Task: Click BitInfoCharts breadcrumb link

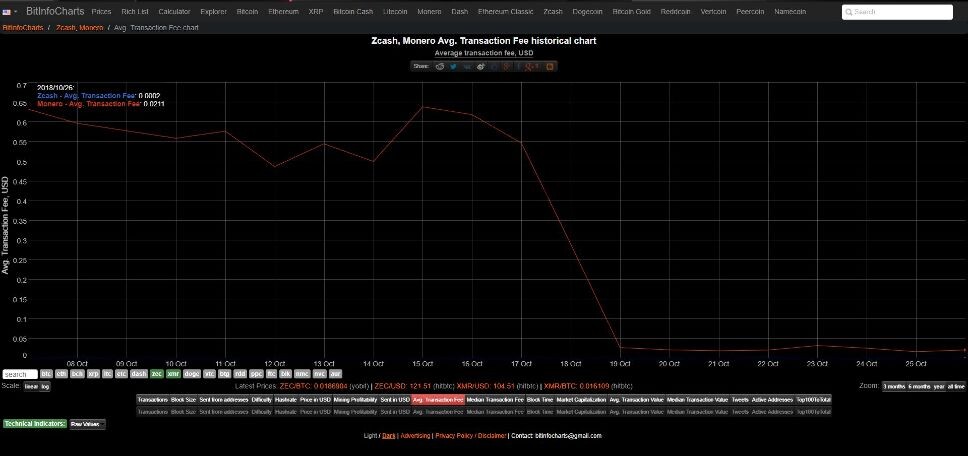Action: 23,28
